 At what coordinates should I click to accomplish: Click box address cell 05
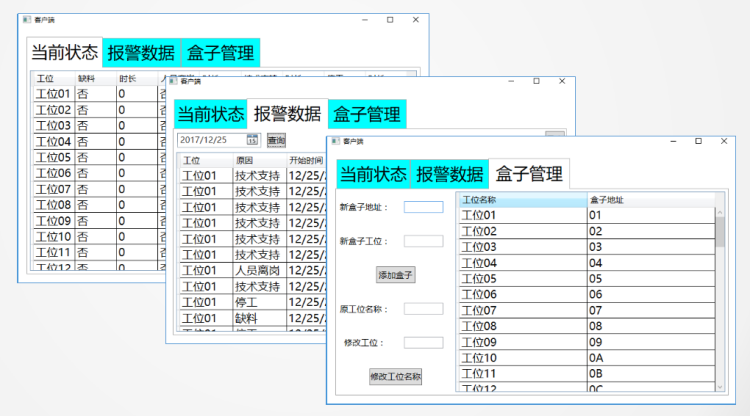651,279
